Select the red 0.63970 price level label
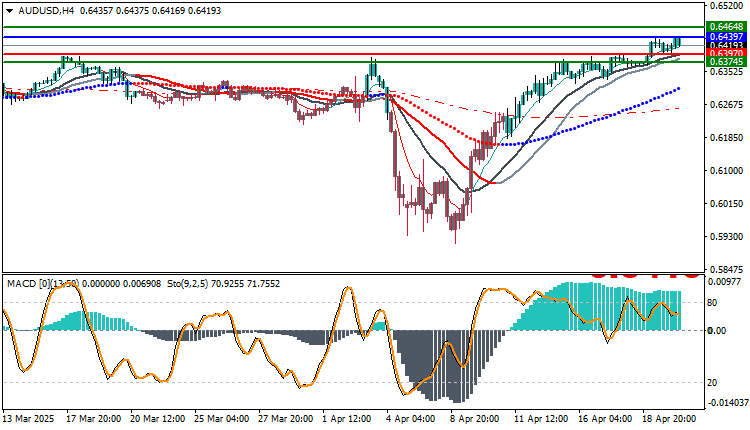This screenshot has height=430, width=750. click(x=726, y=53)
